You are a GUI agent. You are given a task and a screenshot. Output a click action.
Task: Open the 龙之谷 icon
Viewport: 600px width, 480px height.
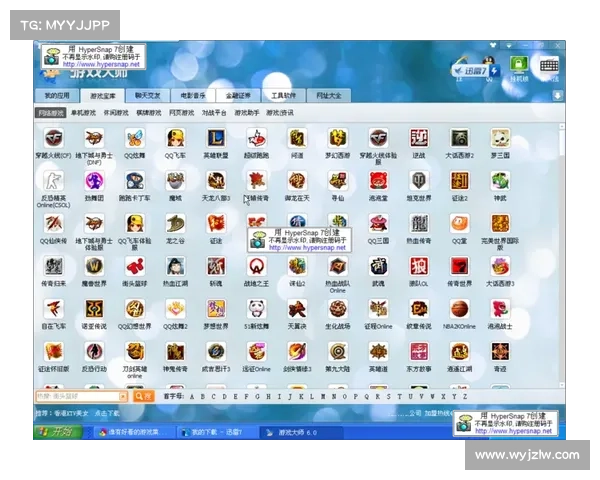pos(175,224)
